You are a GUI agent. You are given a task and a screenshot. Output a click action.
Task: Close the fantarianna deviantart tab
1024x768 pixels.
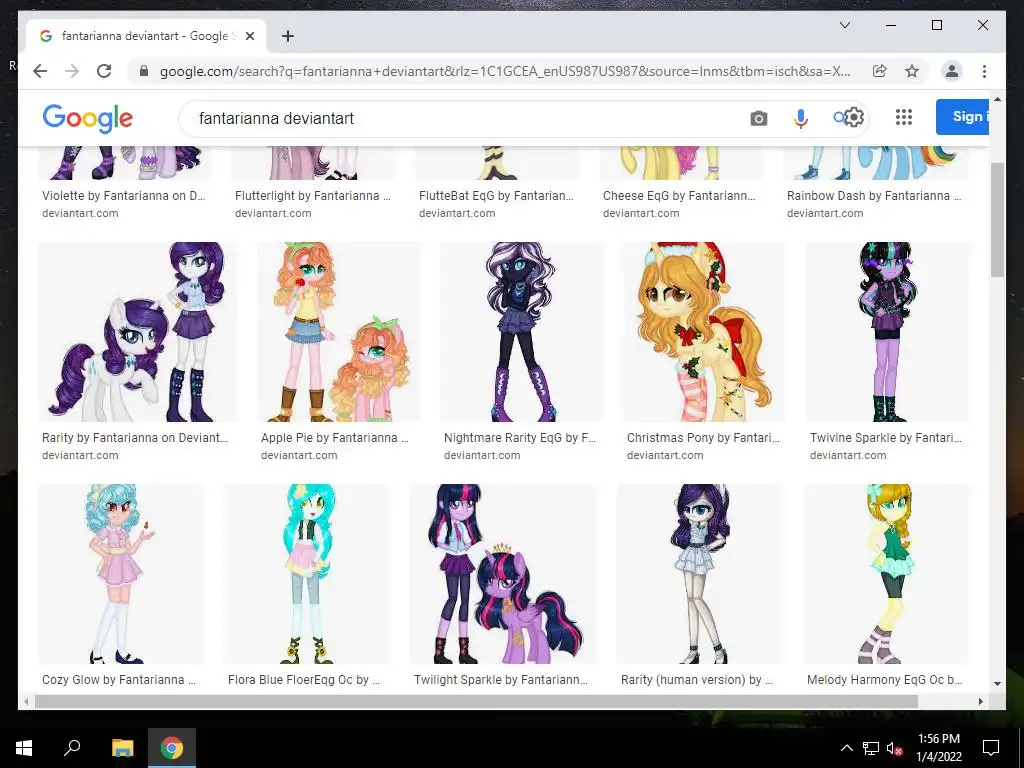pyautogui.click(x=249, y=36)
